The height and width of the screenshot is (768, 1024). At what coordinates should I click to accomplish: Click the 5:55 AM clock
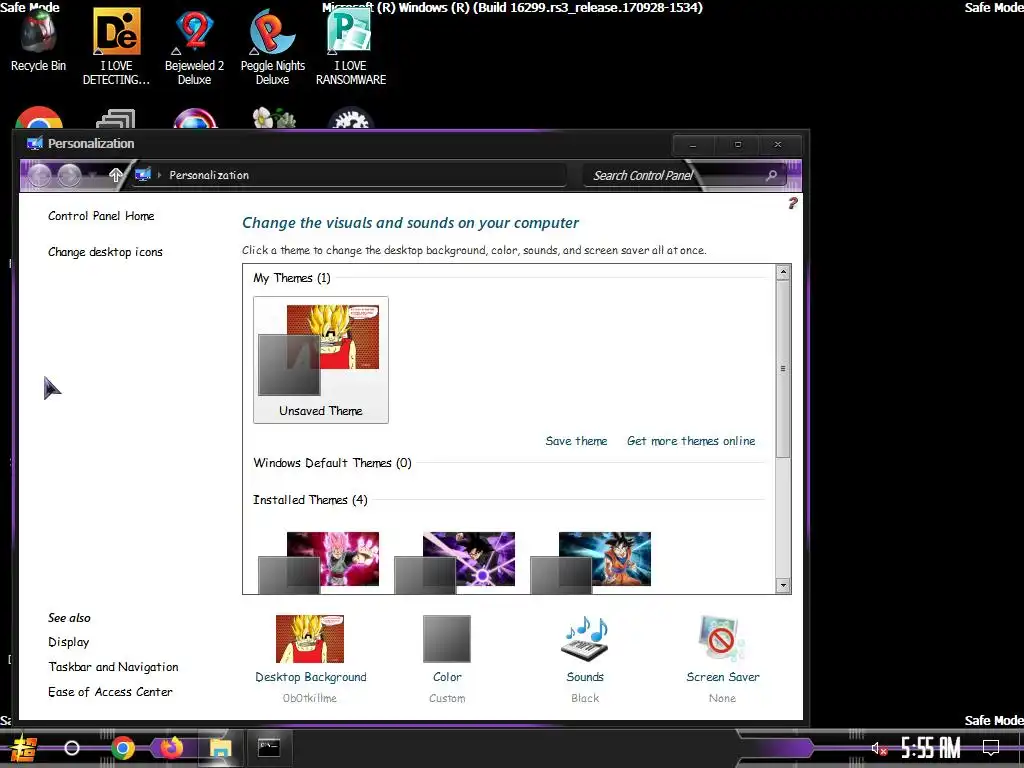(x=931, y=748)
